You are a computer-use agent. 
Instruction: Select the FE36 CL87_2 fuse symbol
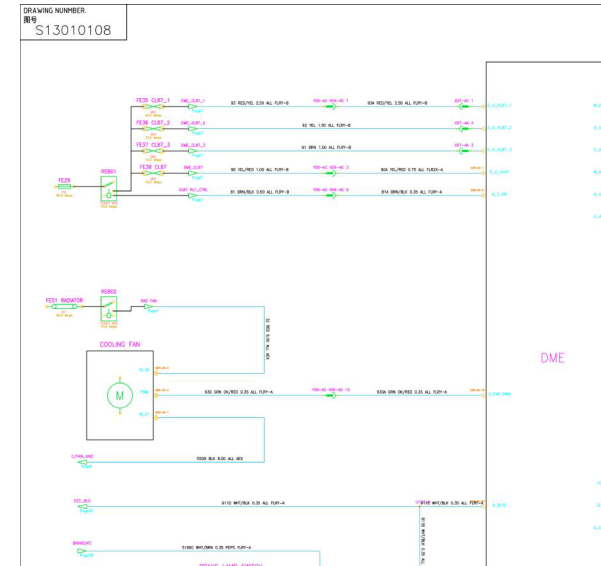click(153, 129)
